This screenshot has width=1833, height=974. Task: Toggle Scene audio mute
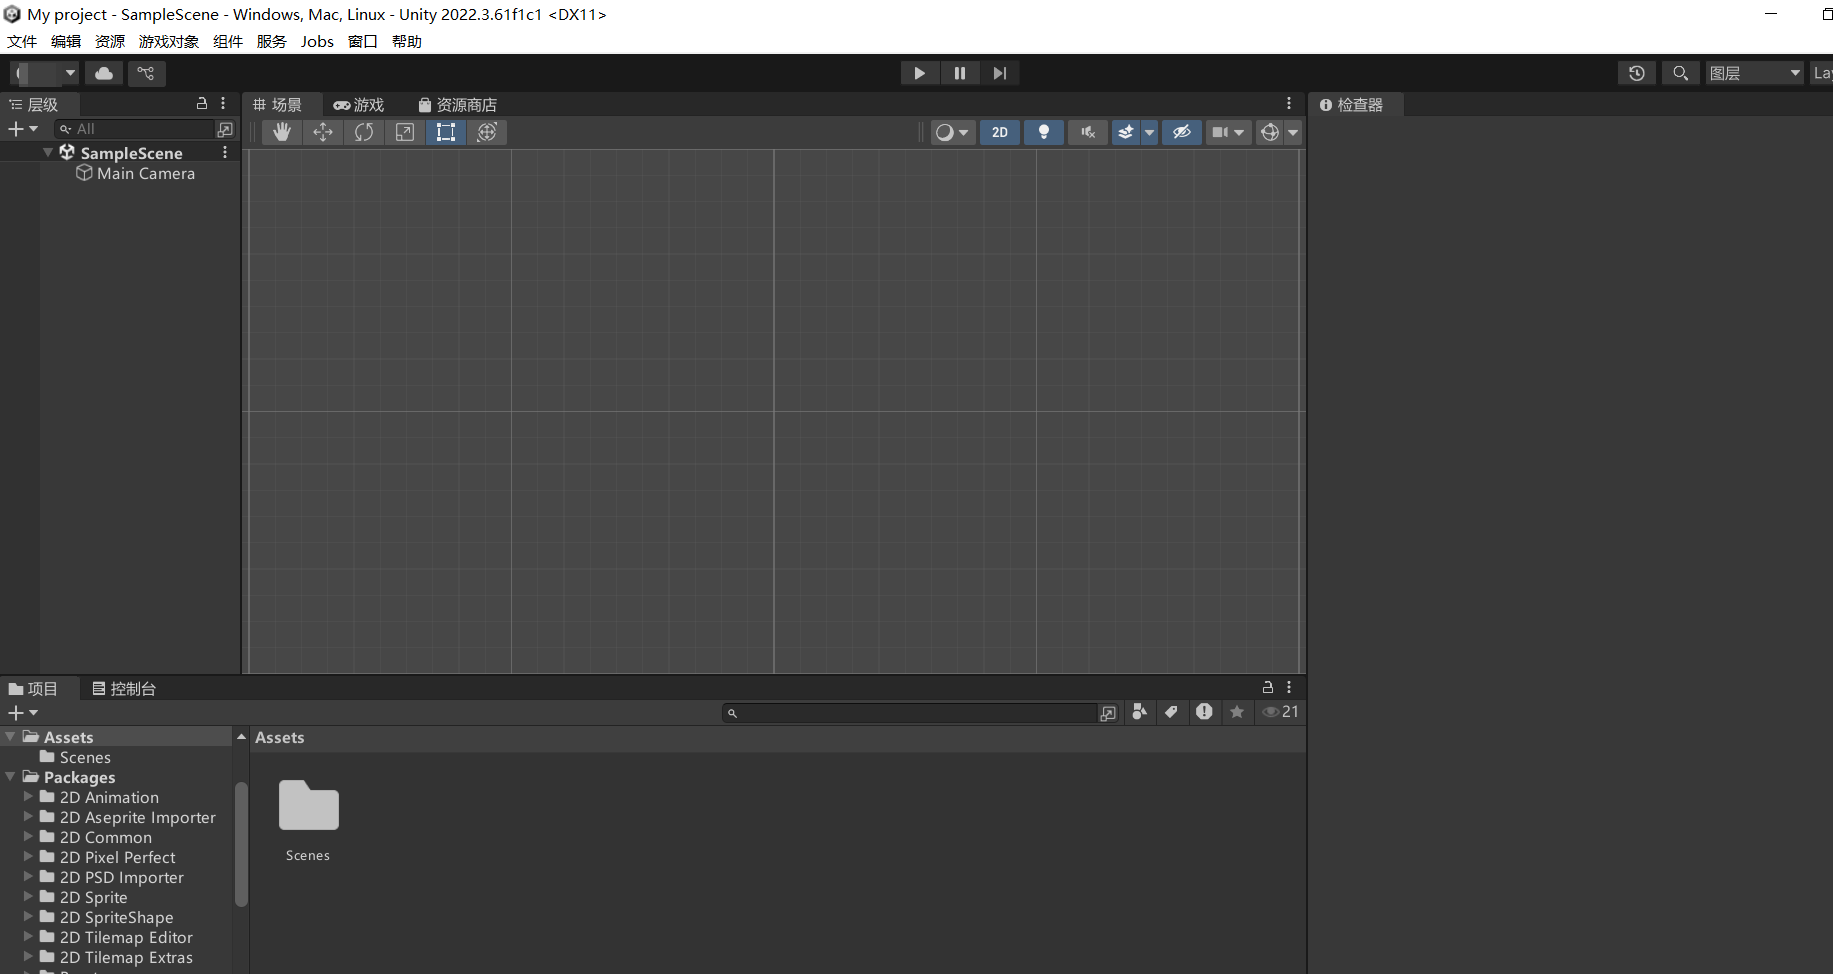tap(1088, 132)
